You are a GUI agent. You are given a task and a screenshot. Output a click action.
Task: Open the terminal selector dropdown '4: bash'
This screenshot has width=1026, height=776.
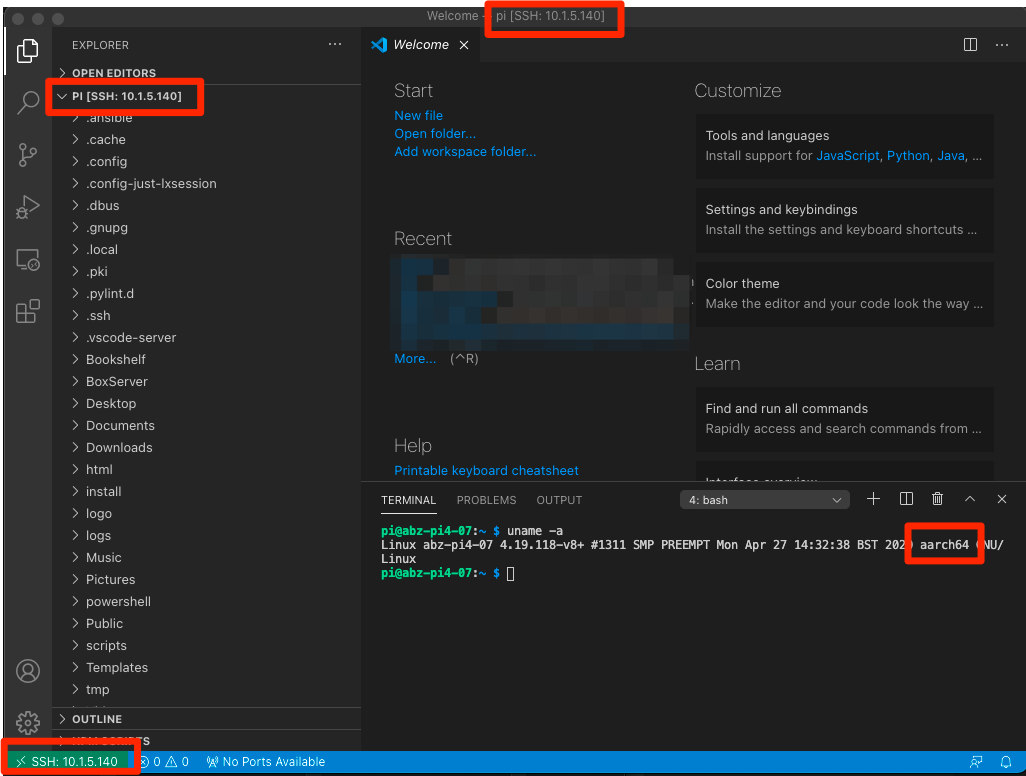(x=765, y=500)
